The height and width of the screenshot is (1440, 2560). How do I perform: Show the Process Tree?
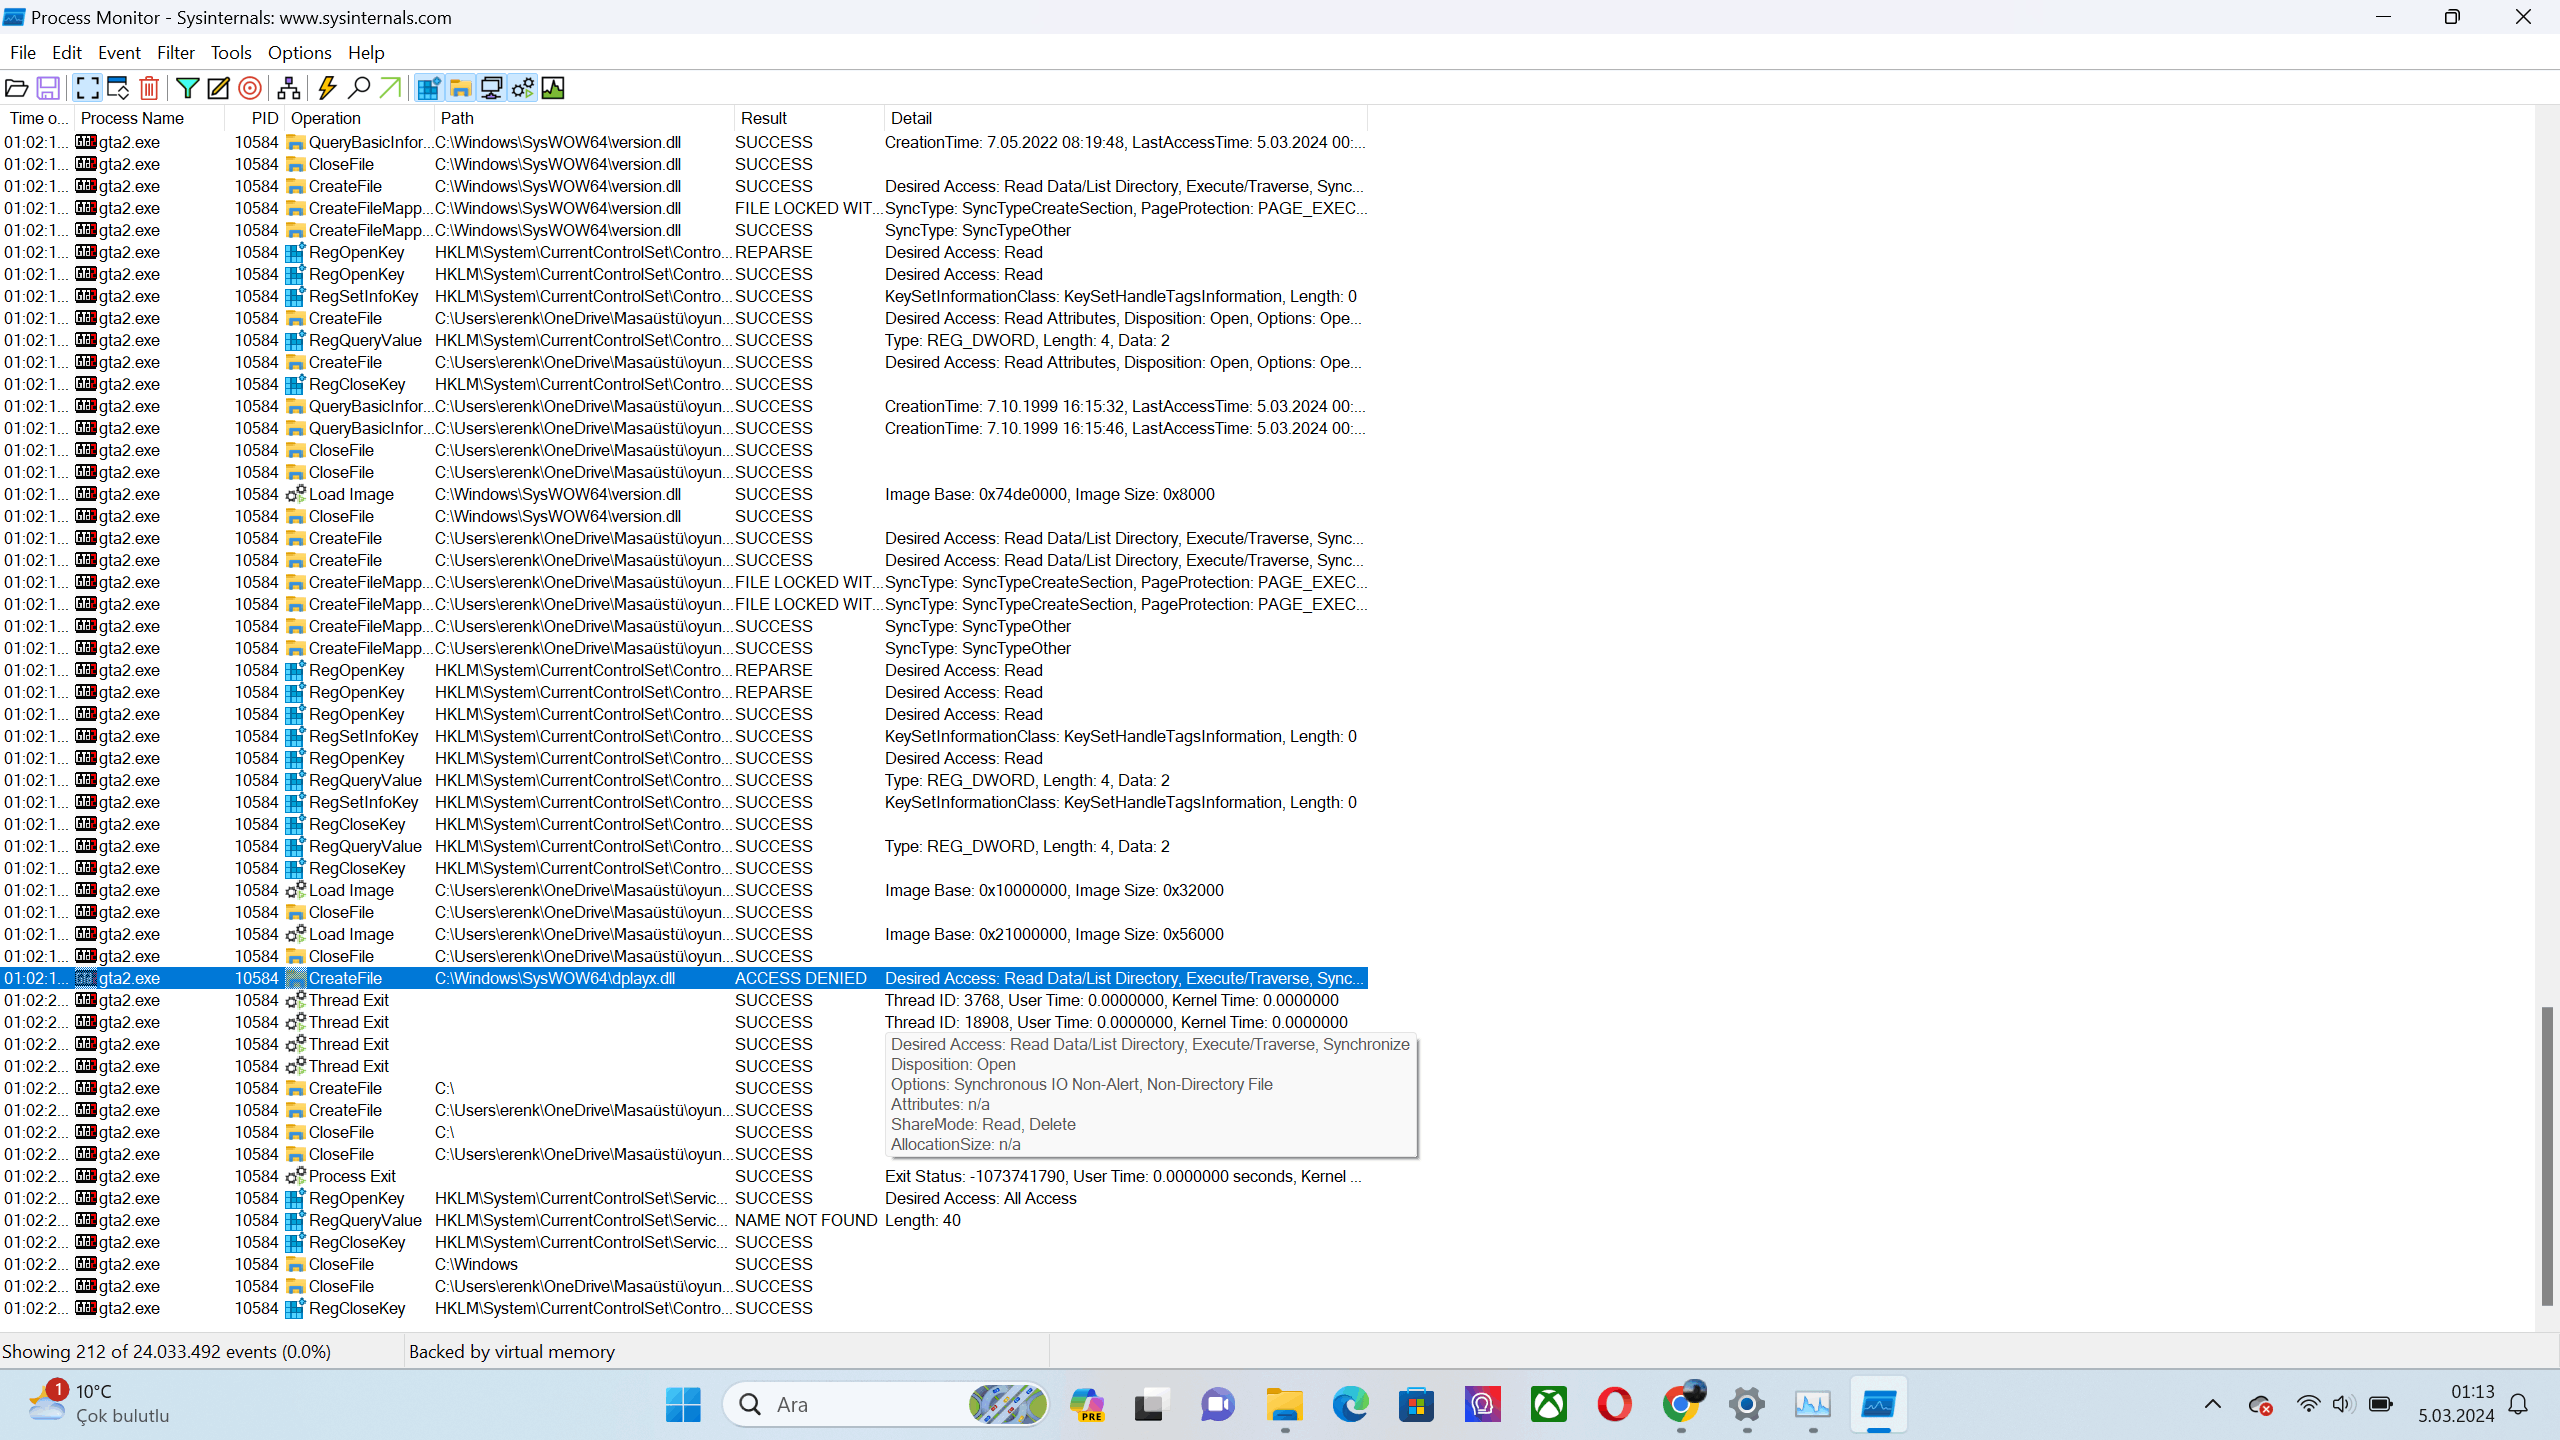point(289,88)
